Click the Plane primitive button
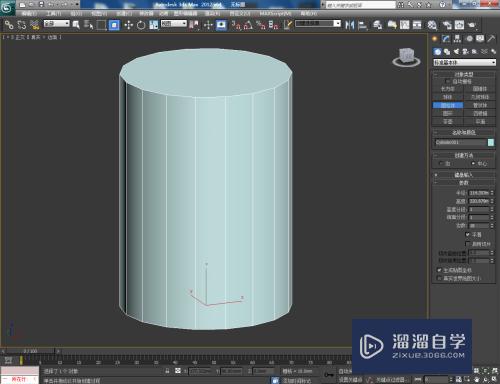Viewport: 500px width, 384px height. pyautogui.click(x=480, y=122)
